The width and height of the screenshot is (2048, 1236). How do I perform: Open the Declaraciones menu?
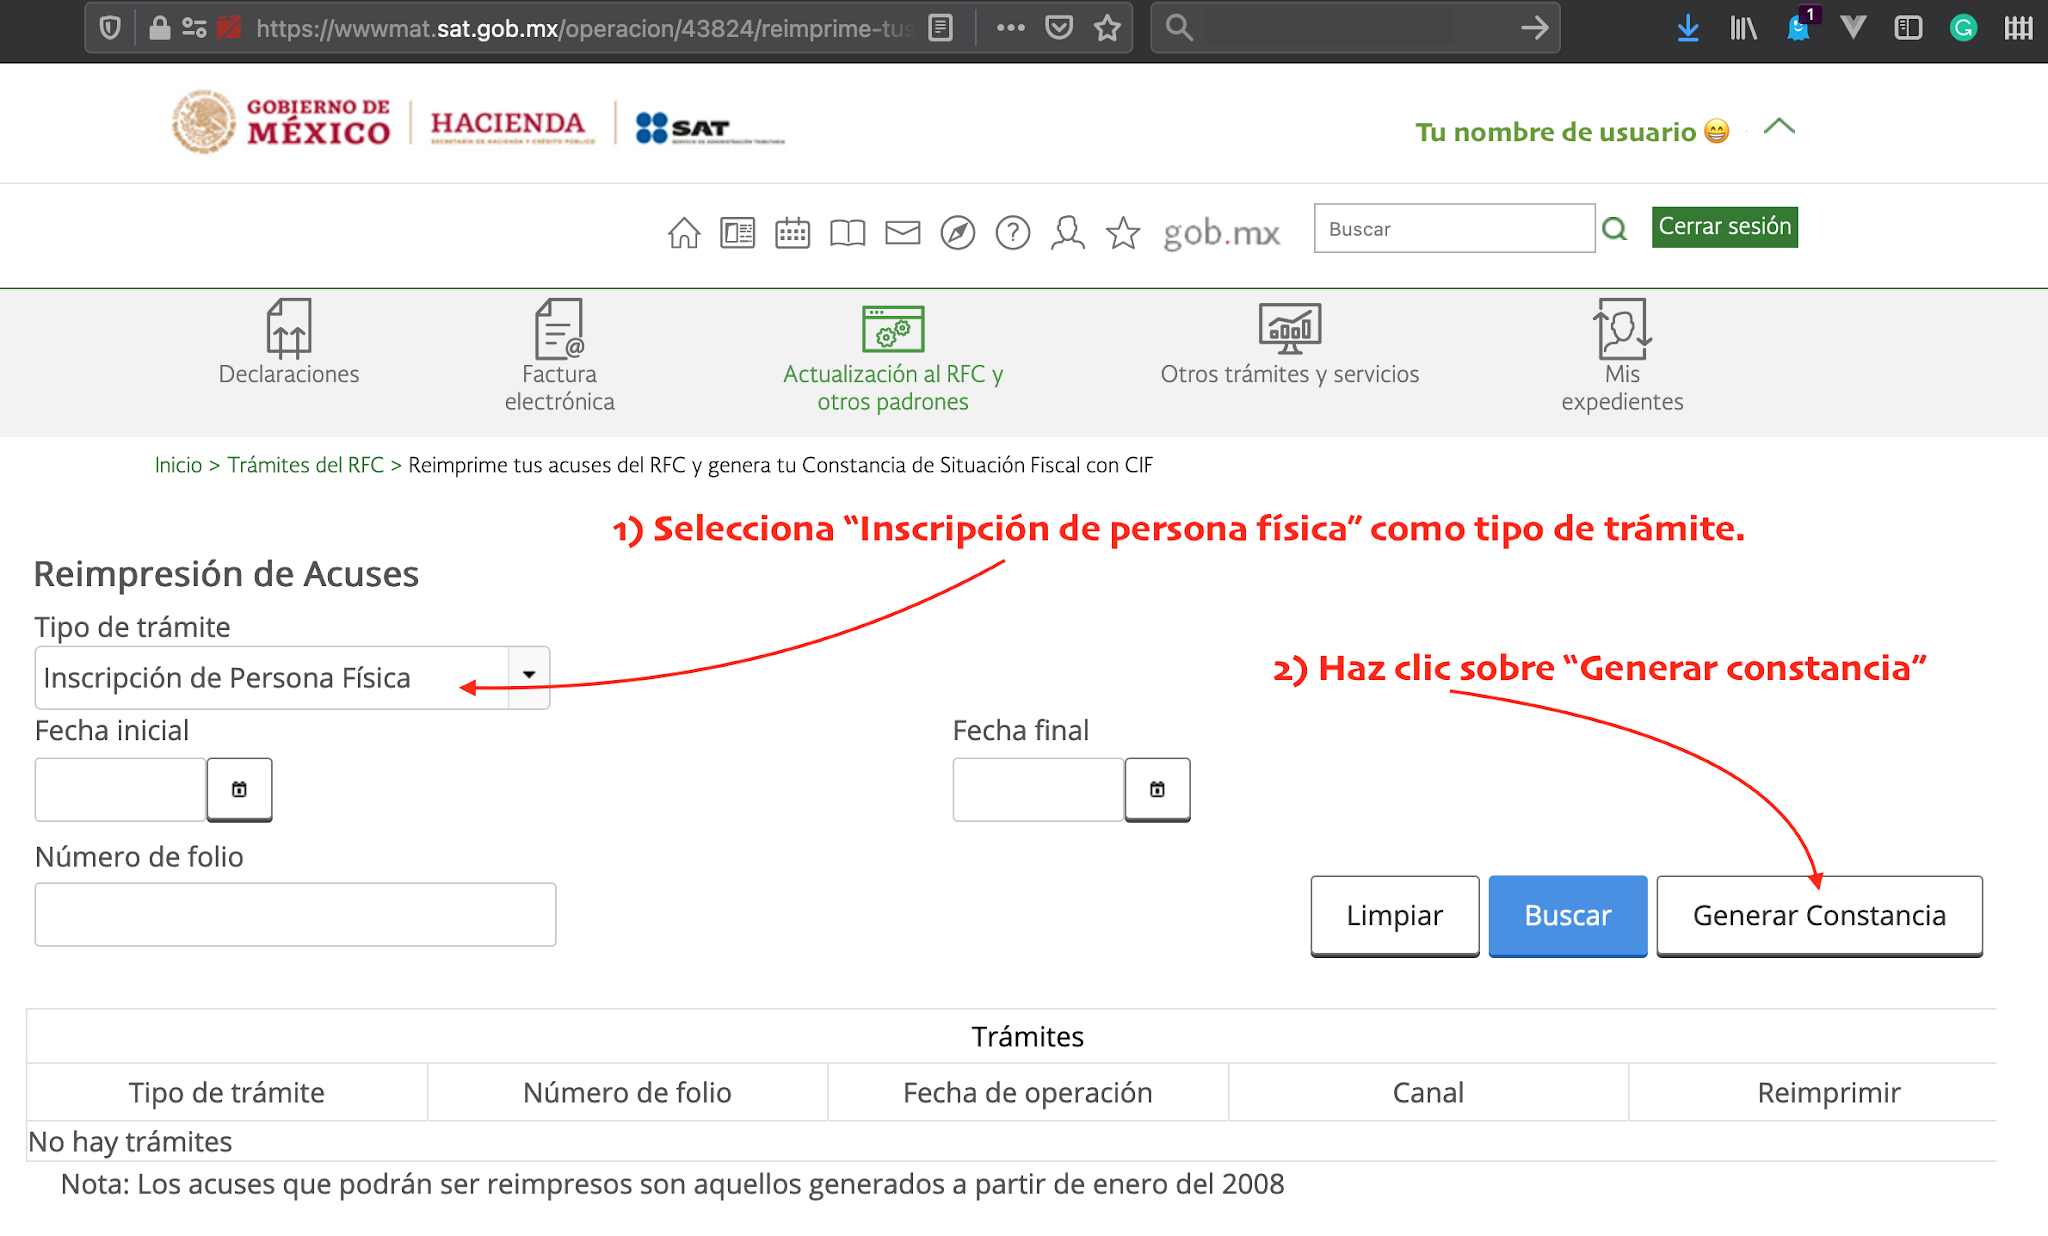point(288,343)
